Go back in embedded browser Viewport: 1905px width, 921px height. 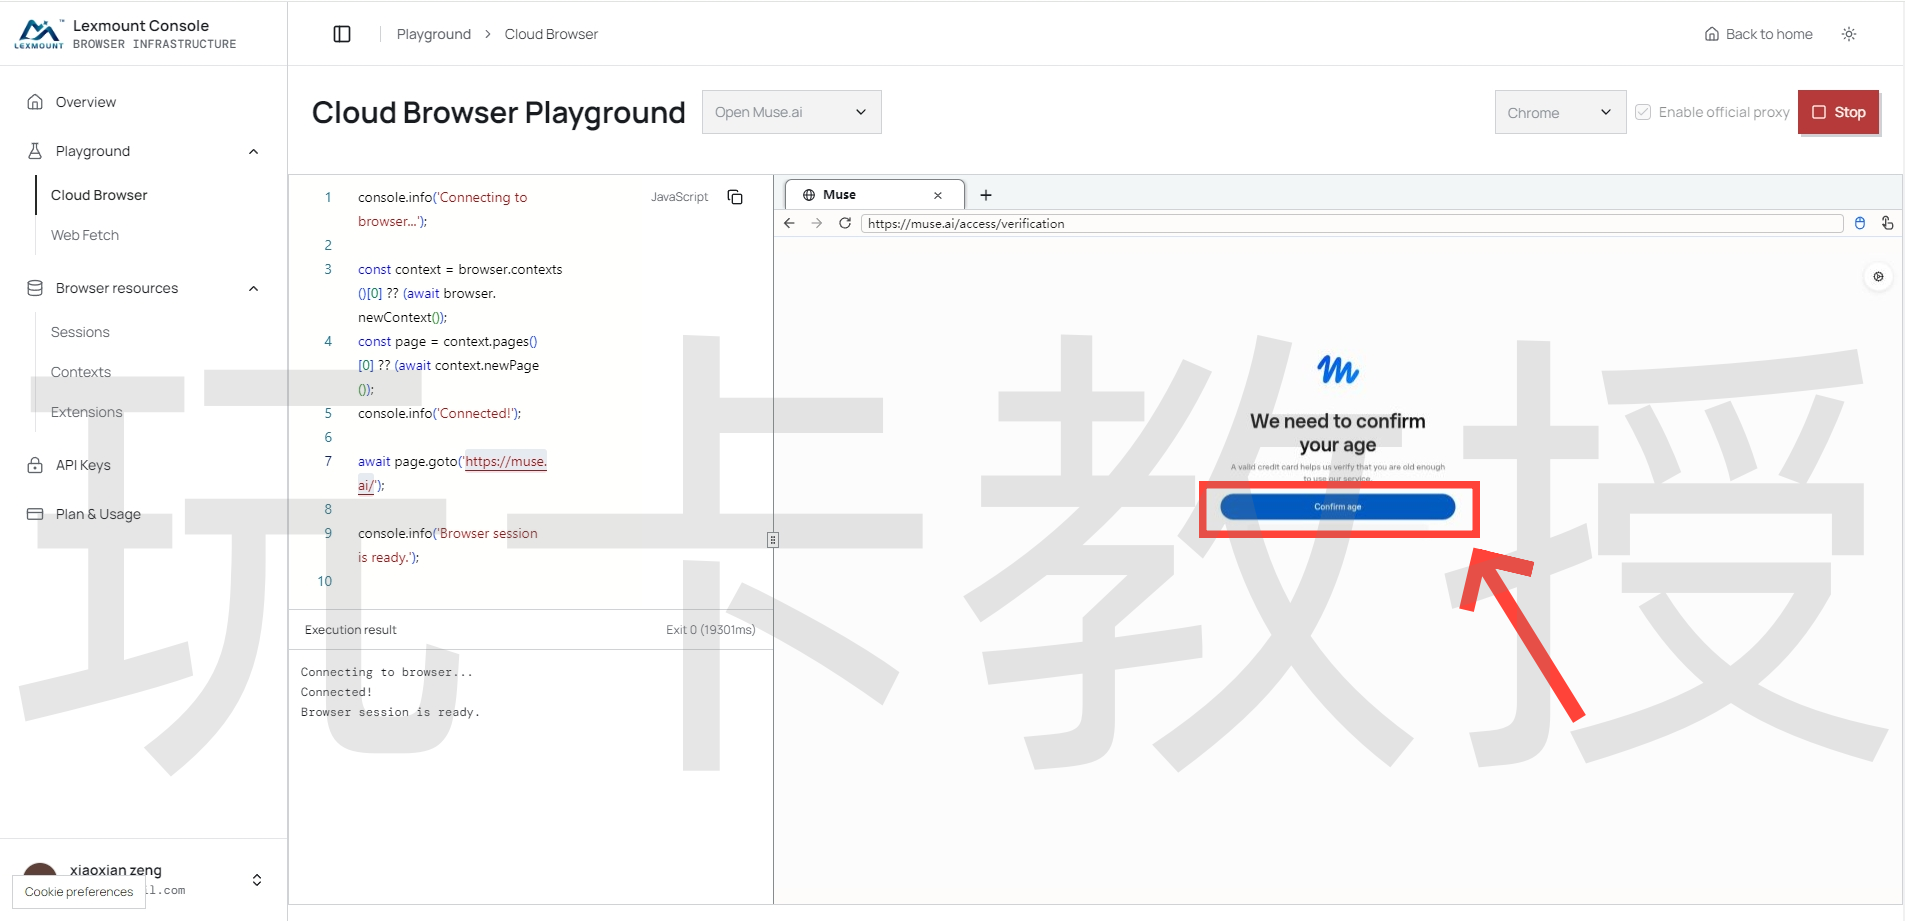pyautogui.click(x=789, y=223)
